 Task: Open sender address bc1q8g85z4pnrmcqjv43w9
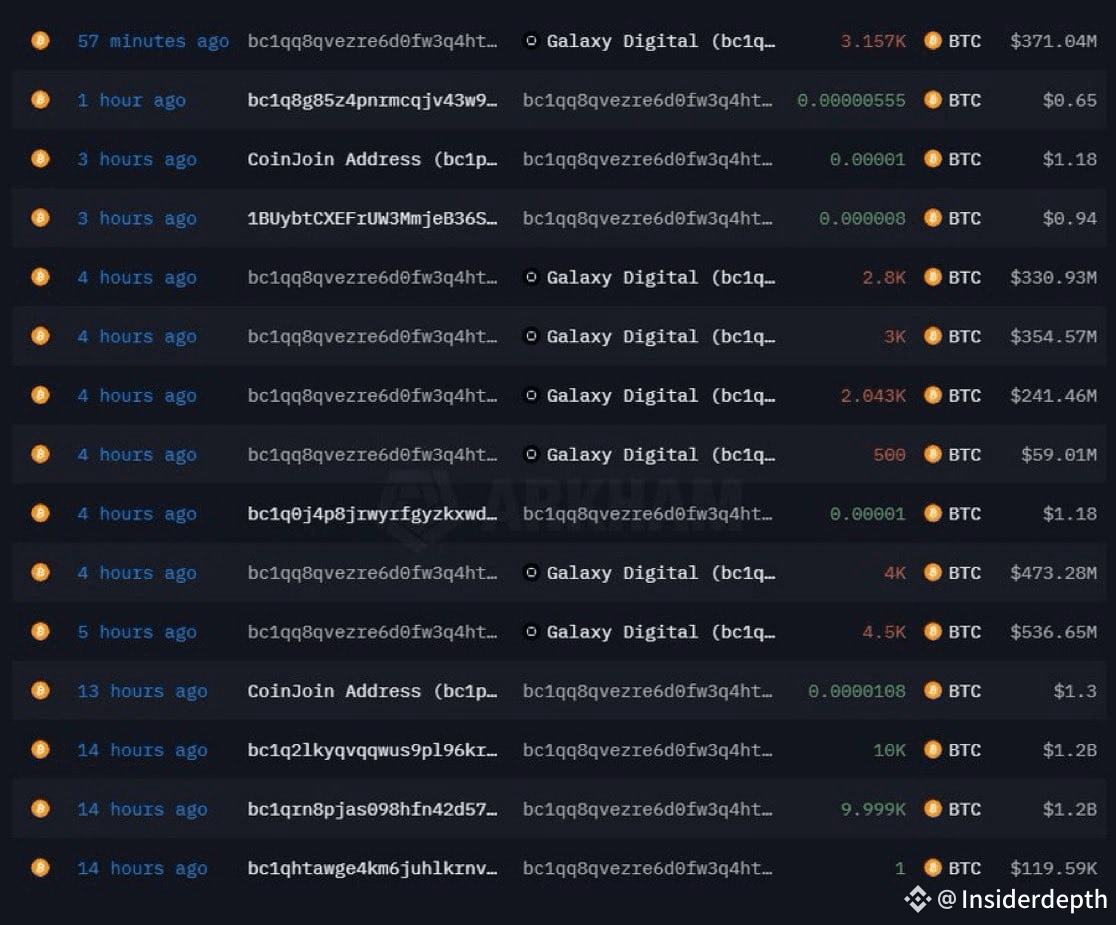(372, 100)
